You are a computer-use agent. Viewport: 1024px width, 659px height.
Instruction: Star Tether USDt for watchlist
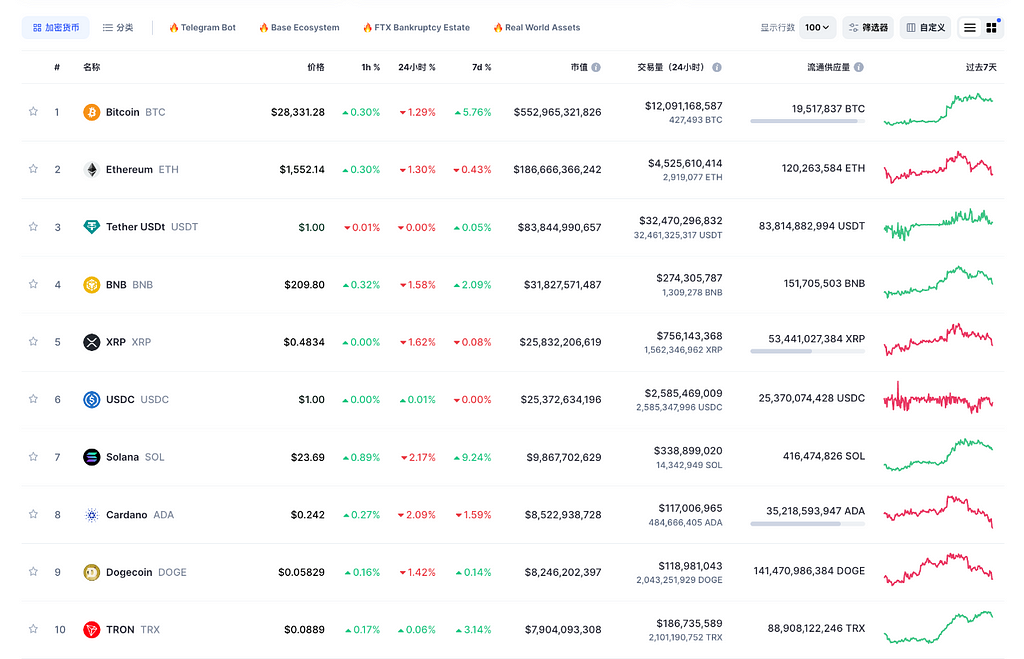tap(33, 227)
